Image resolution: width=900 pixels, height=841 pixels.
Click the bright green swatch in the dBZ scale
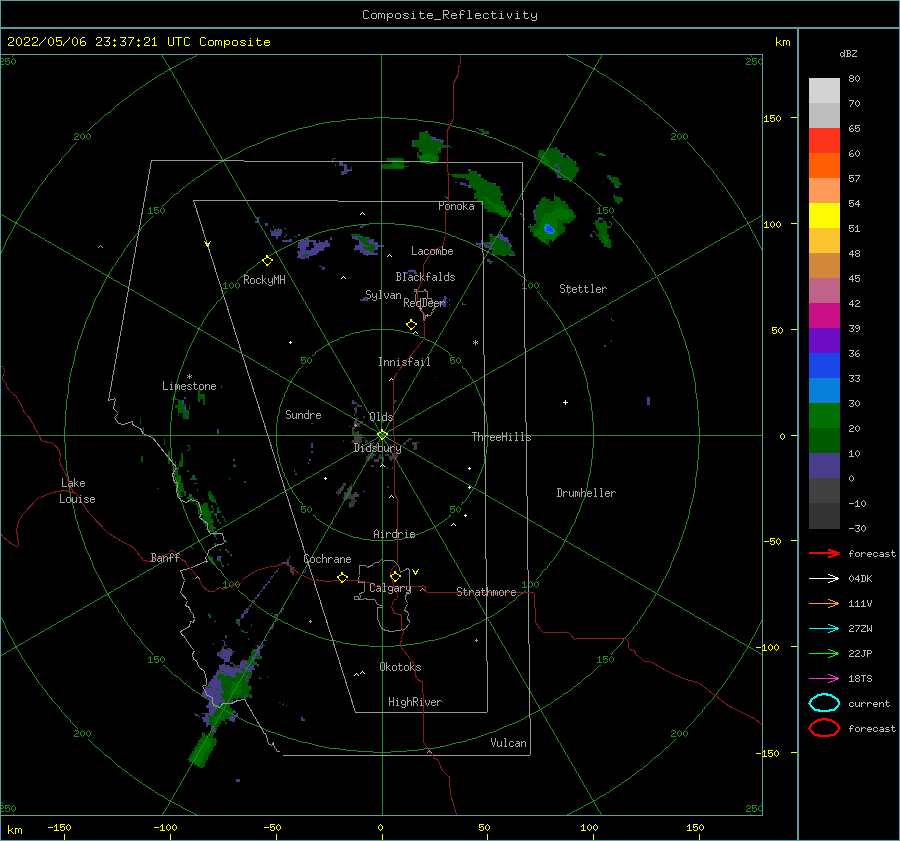tap(824, 416)
